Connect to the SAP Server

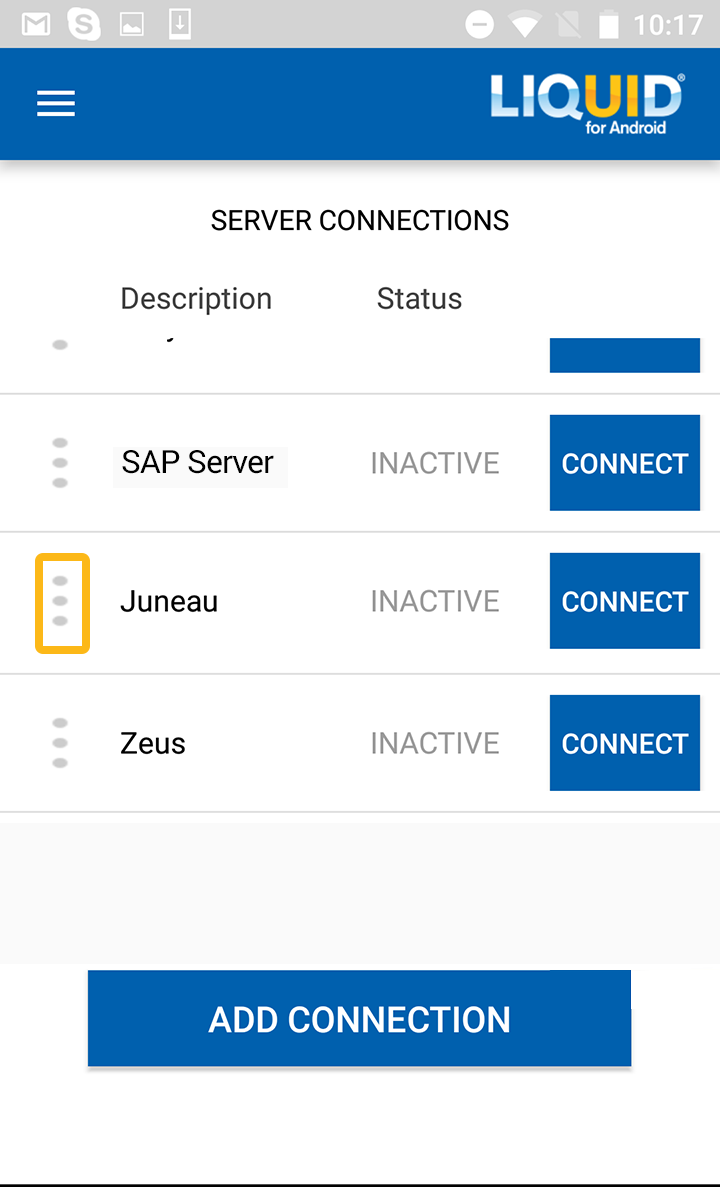624,463
